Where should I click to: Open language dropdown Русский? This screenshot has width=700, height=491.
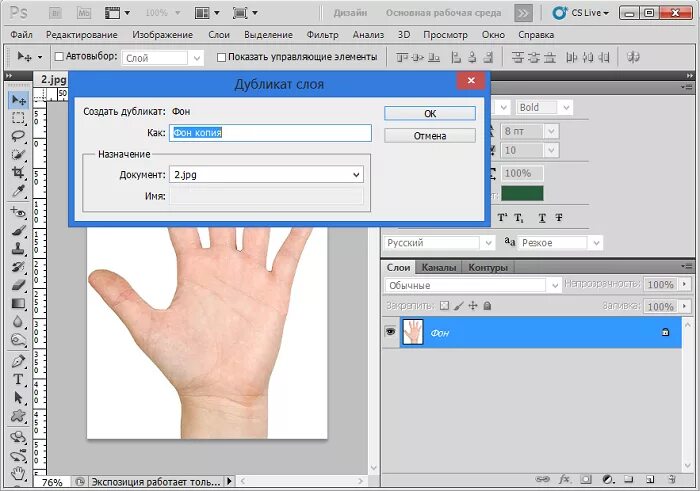(x=439, y=243)
